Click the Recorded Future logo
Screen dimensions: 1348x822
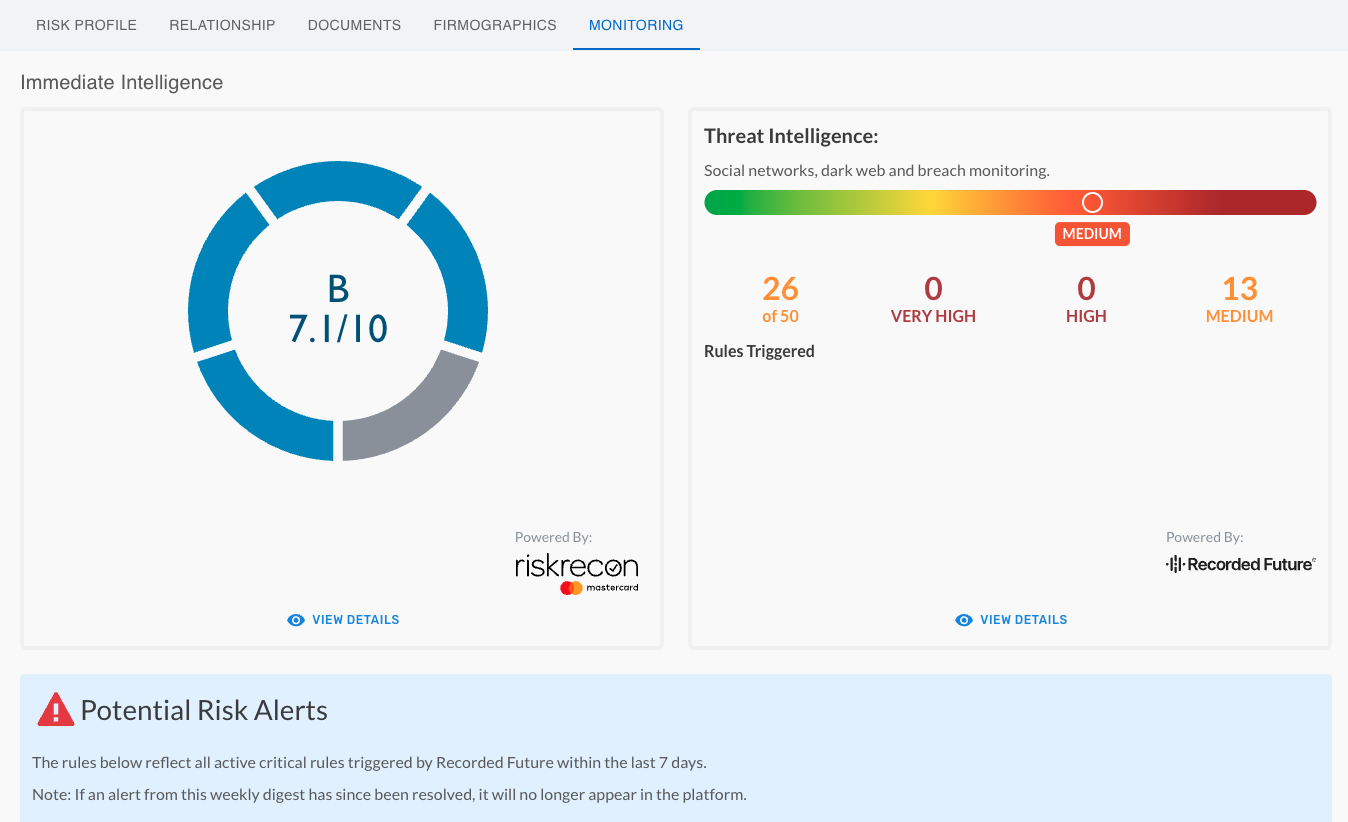pos(1240,563)
